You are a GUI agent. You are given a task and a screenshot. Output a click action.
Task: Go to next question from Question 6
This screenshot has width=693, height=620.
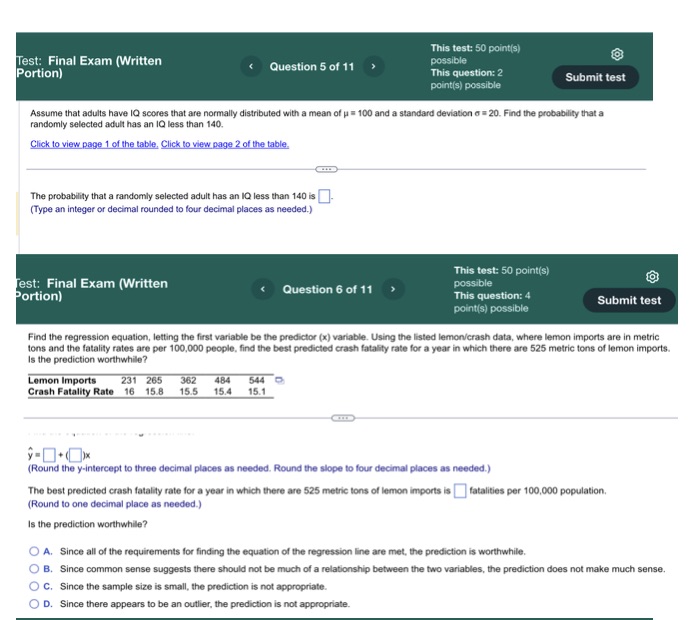[x=393, y=289]
